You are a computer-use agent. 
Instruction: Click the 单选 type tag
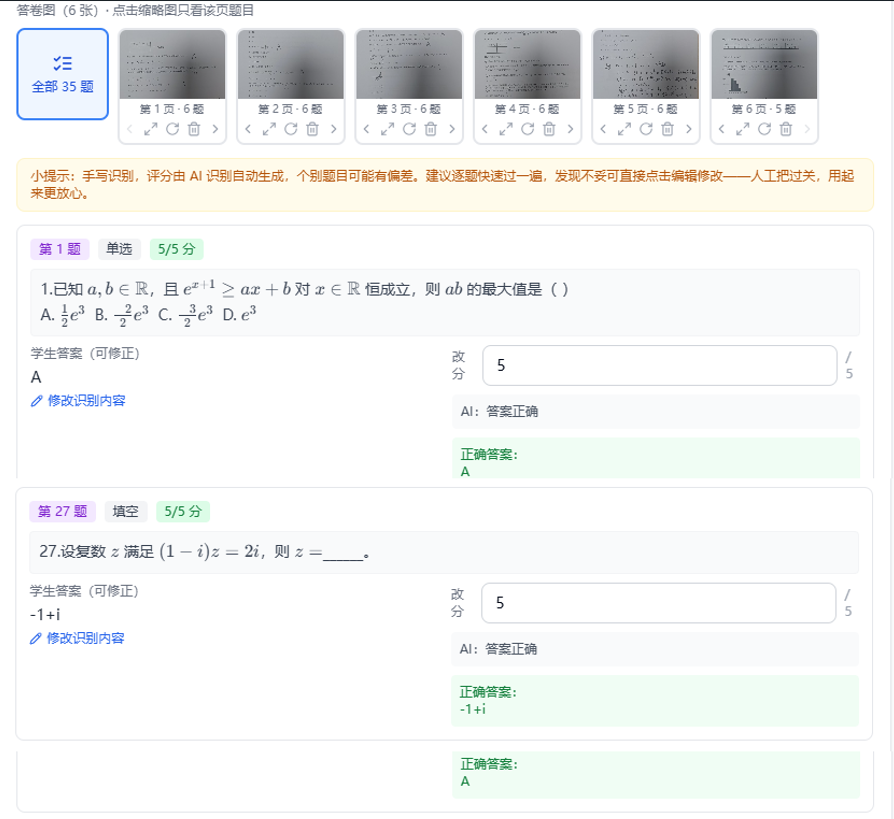119,249
